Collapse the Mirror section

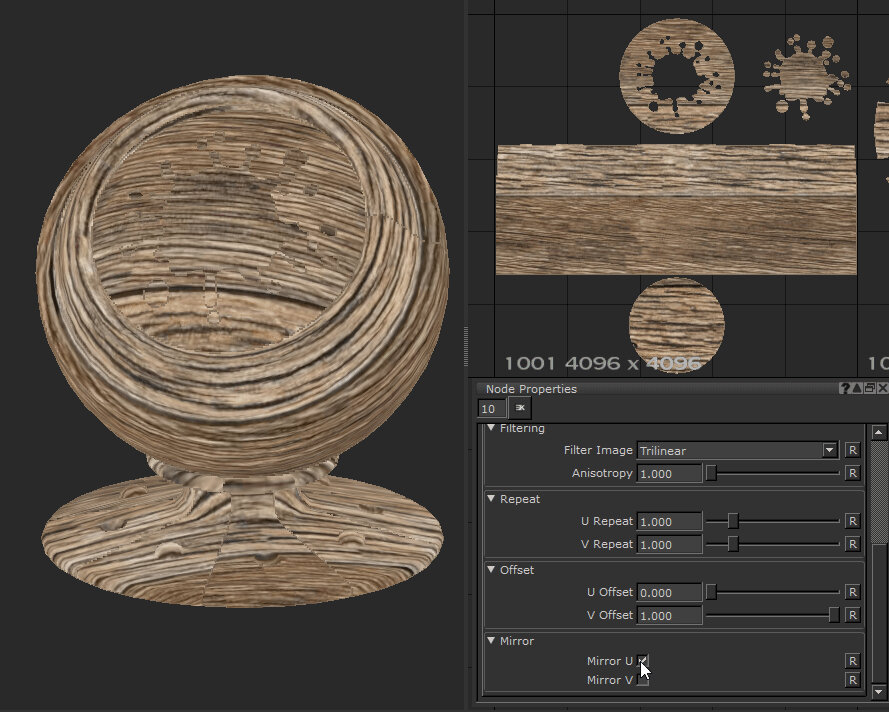pyautogui.click(x=491, y=641)
